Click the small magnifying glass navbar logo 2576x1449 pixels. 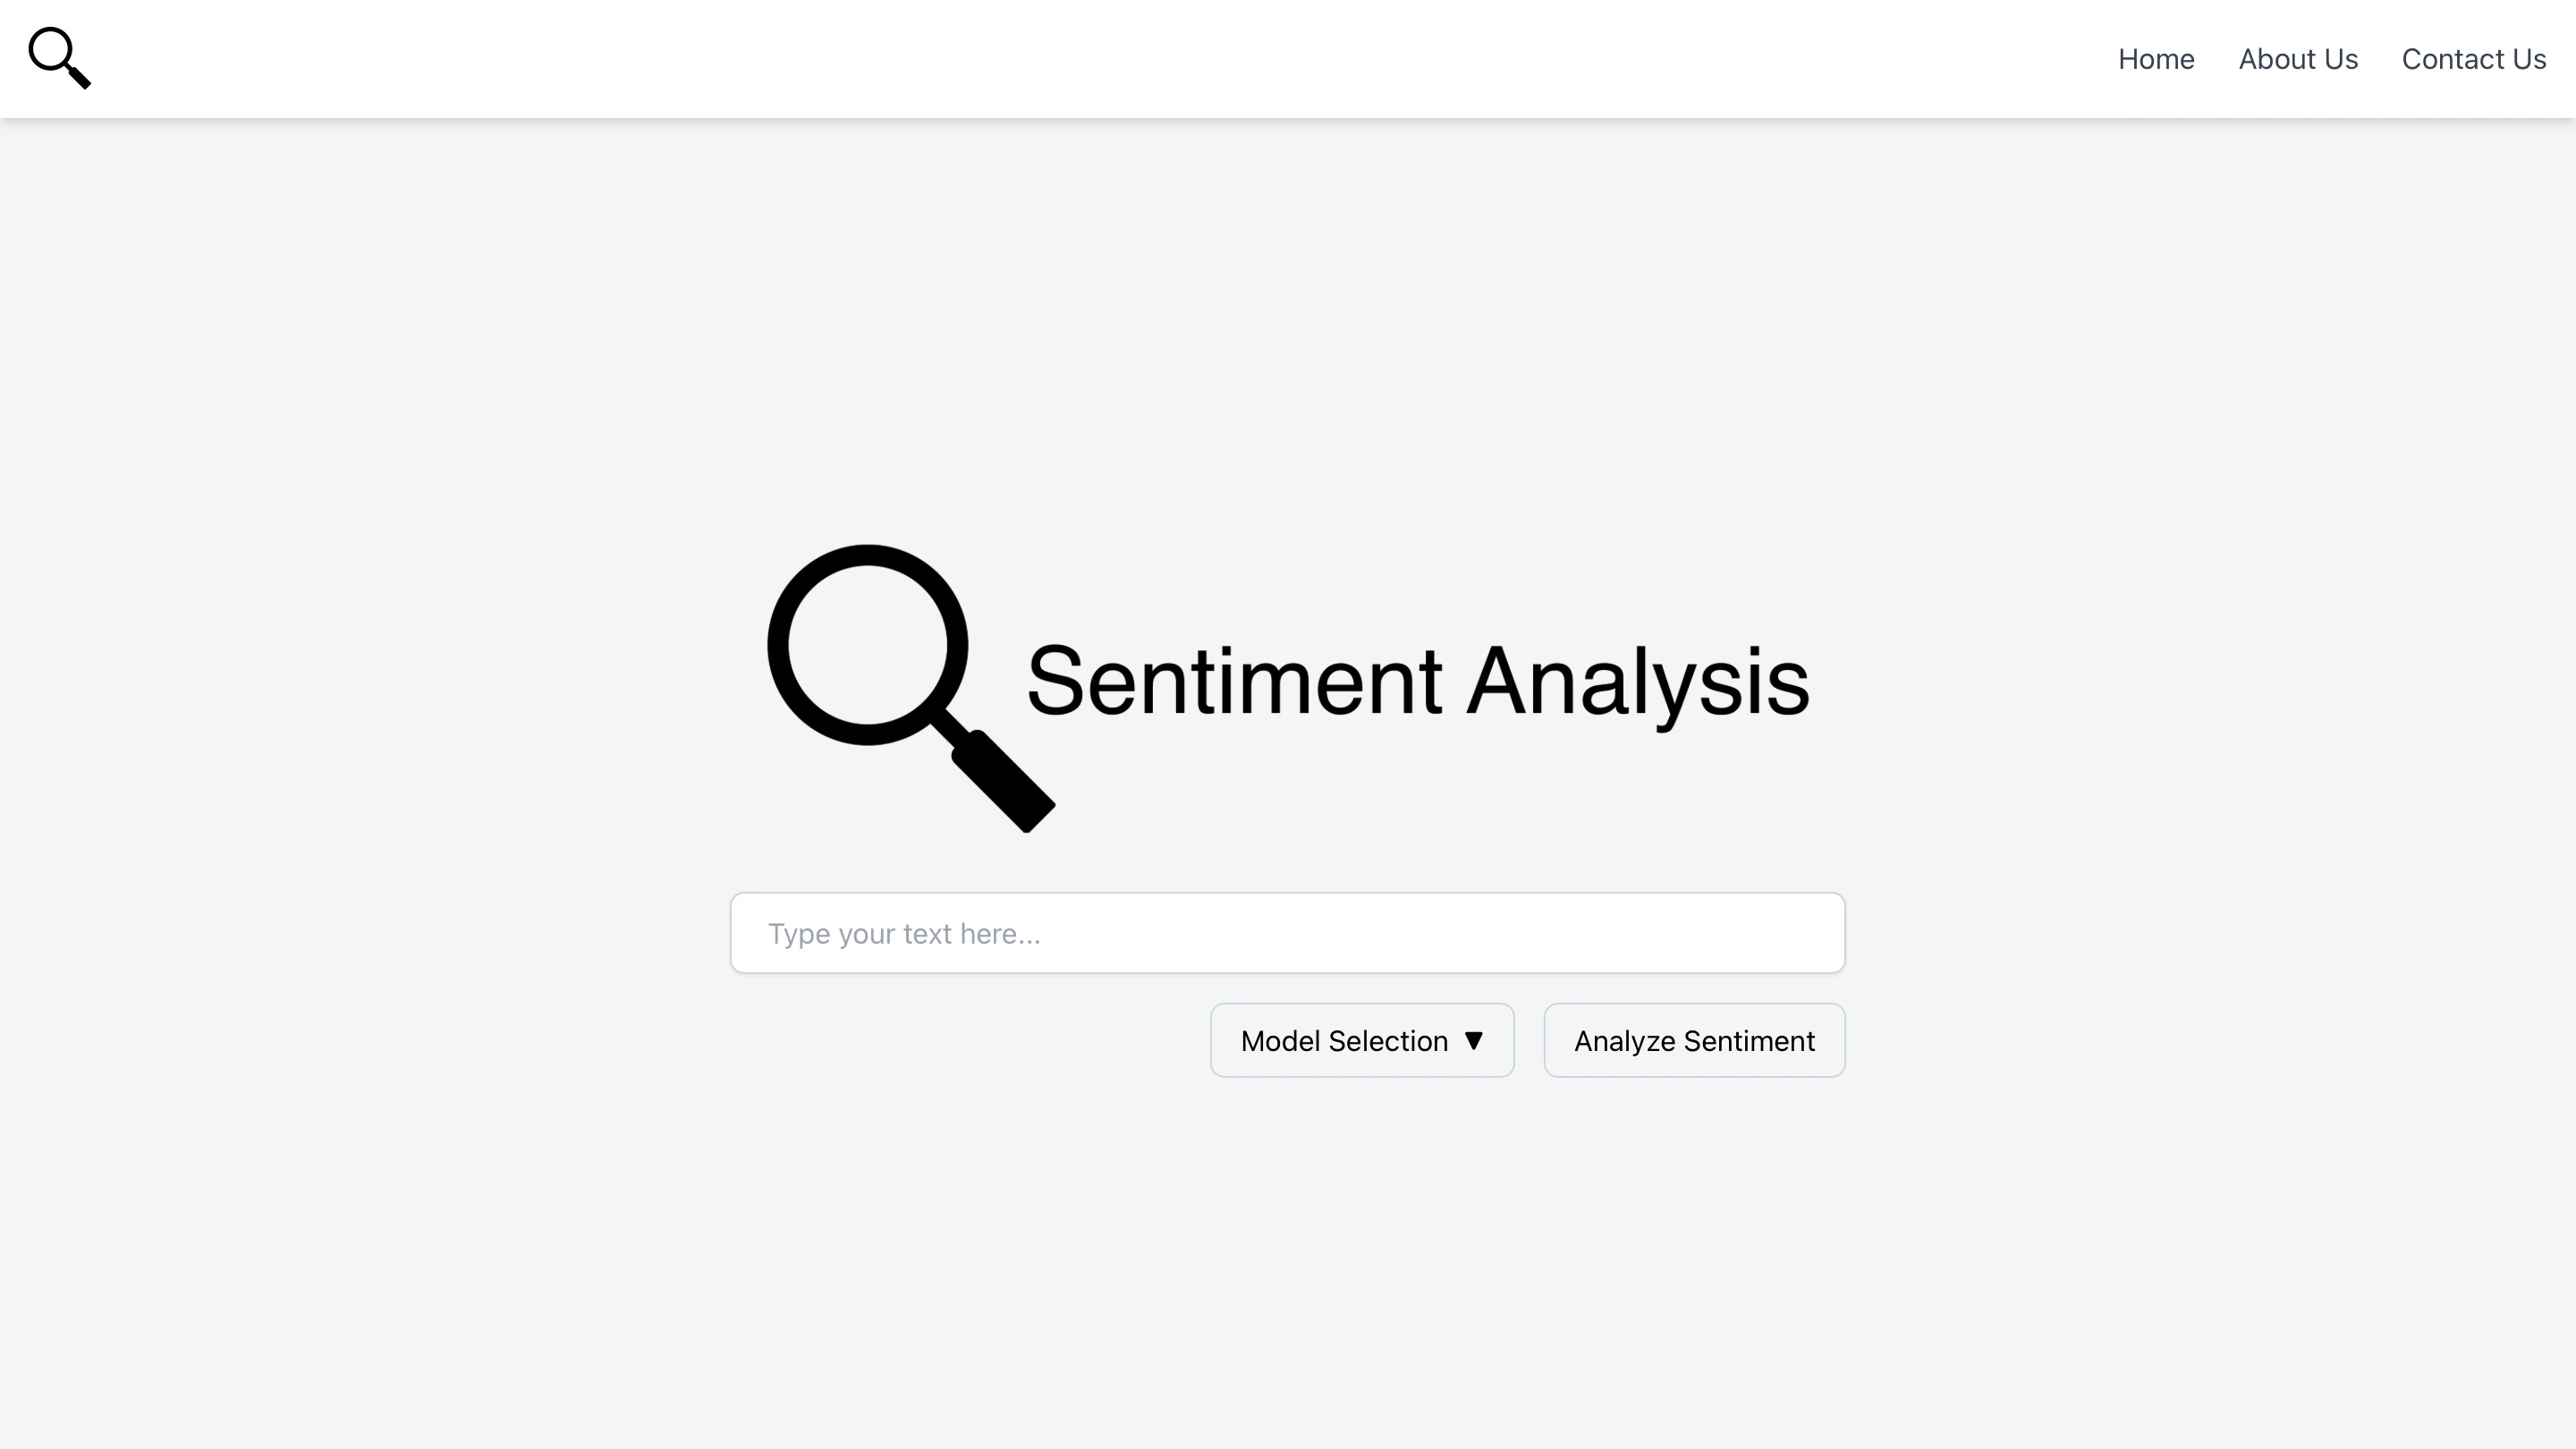[58, 57]
